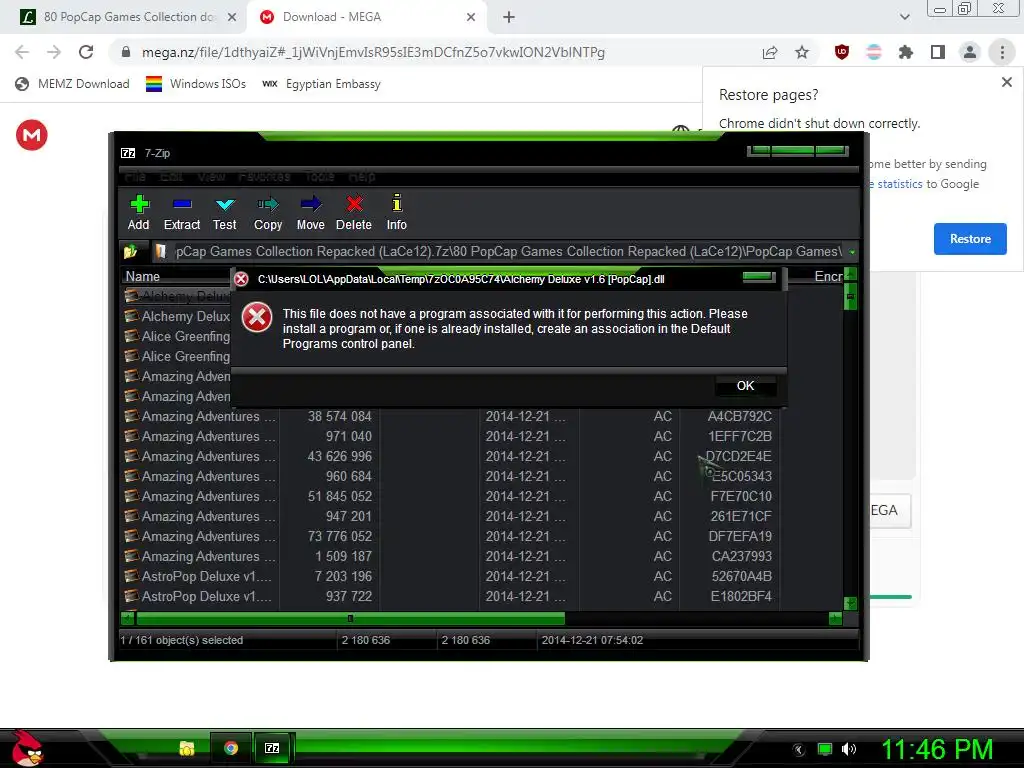Open the File menu in 7-Zip
This screenshot has height=768, width=1024.
[x=135, y=176]
